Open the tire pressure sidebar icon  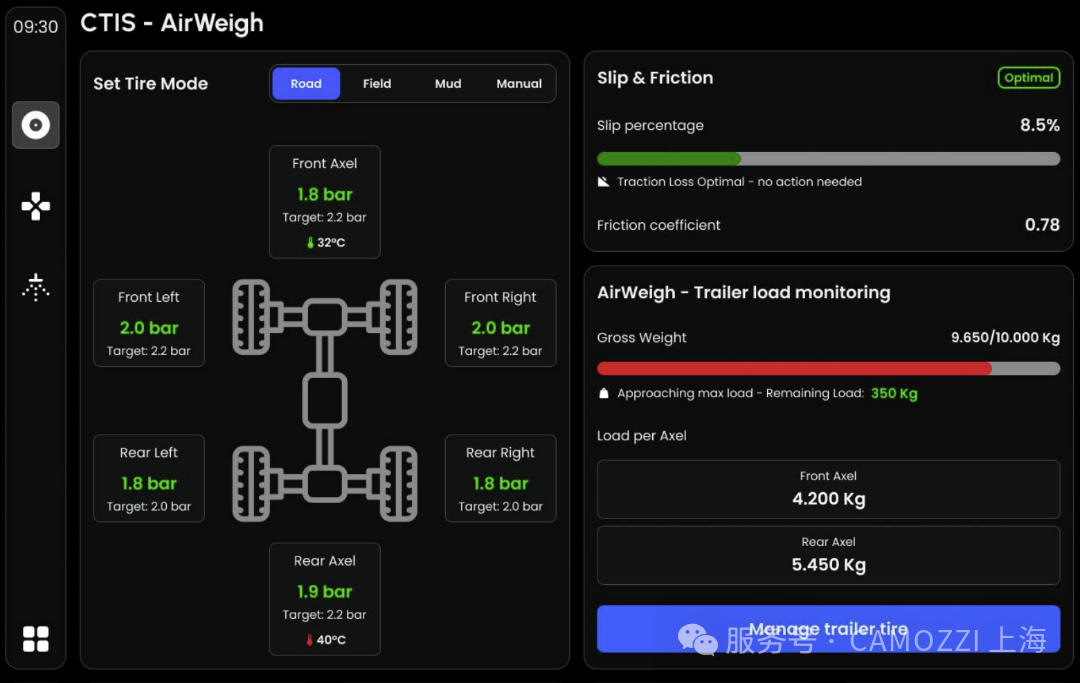[x=36, y=125]
